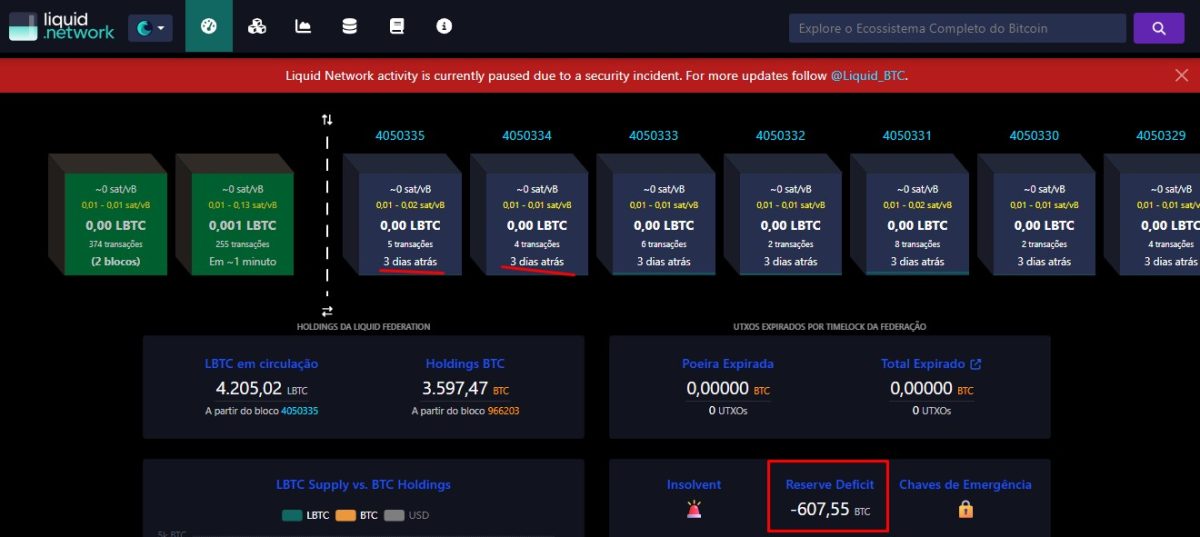Viewport: 1200px width, 537px height.
Task: Open Chaves de Emergência link
Action: [x=965, y=485]
